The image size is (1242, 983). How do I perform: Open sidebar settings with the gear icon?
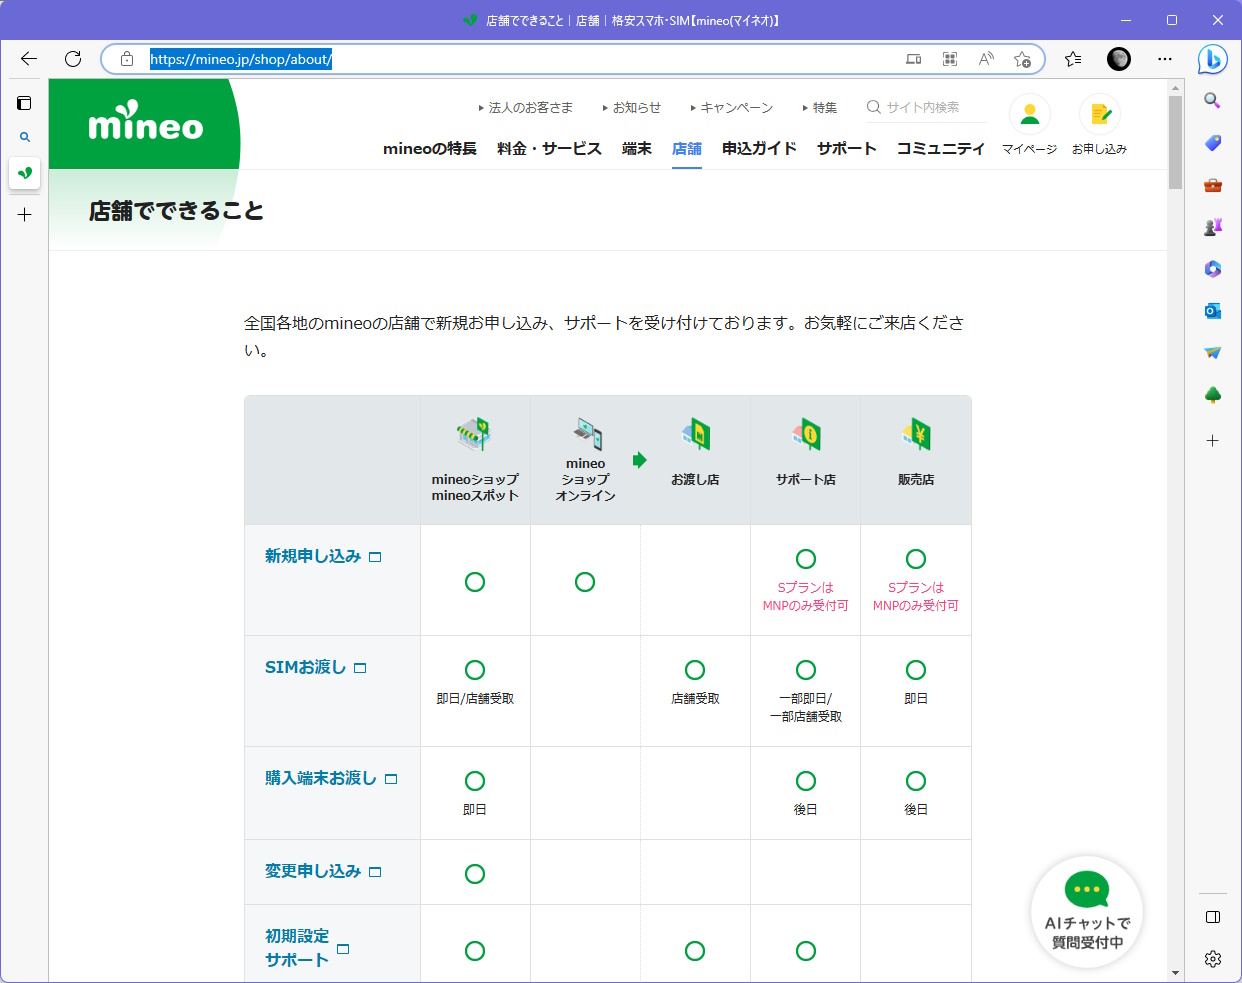(x=1212, y=959)
